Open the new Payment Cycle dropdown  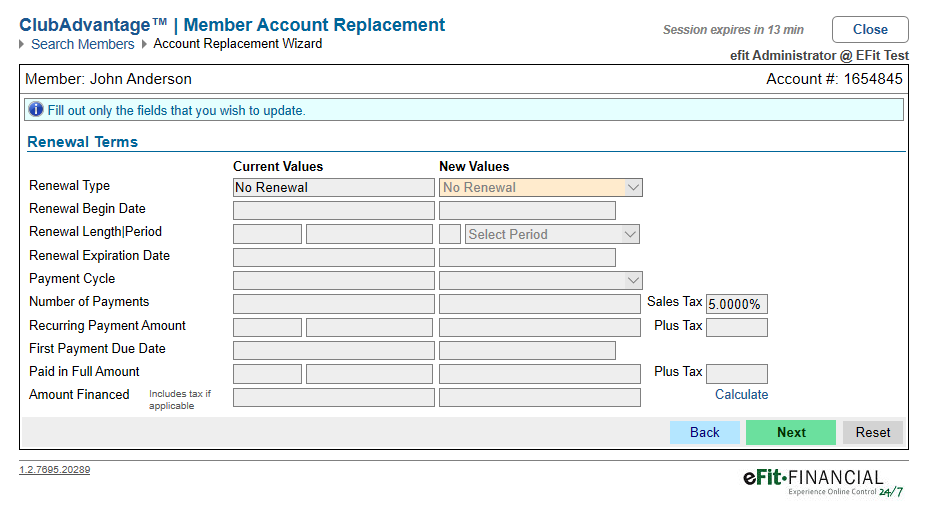(541, 280)
